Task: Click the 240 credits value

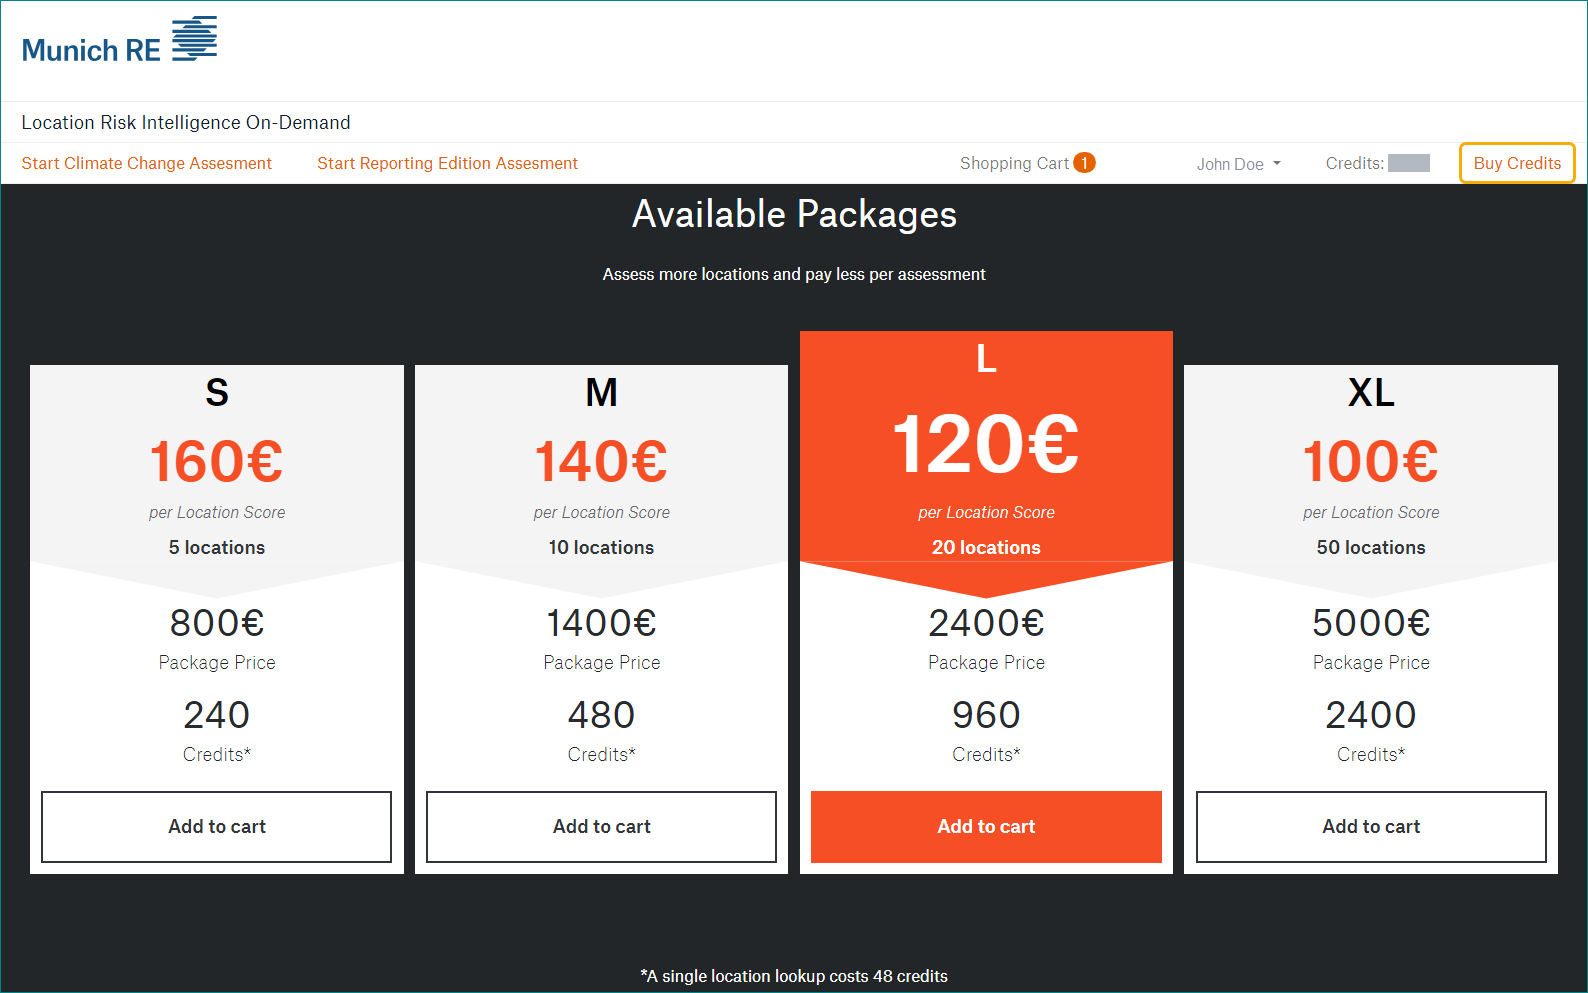Action: 217,715
